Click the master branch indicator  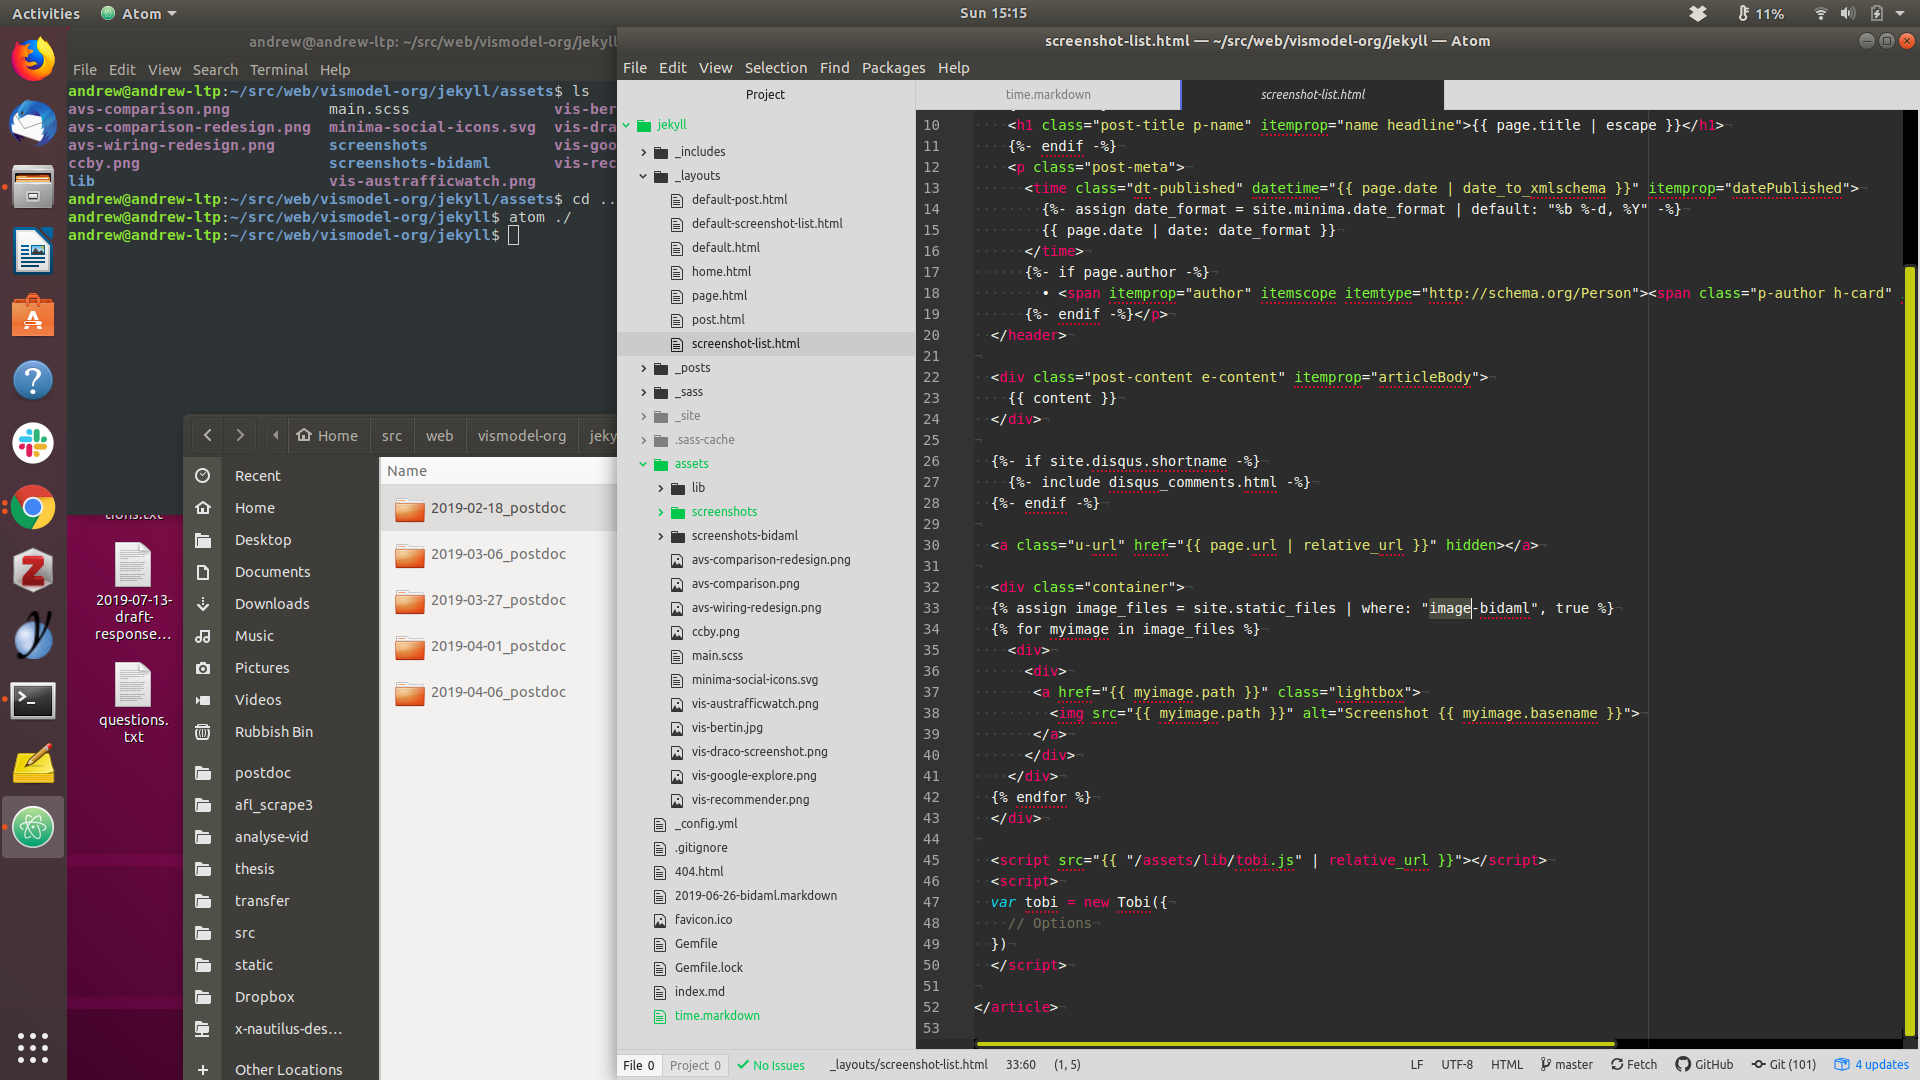[x=1566, y=1065]
